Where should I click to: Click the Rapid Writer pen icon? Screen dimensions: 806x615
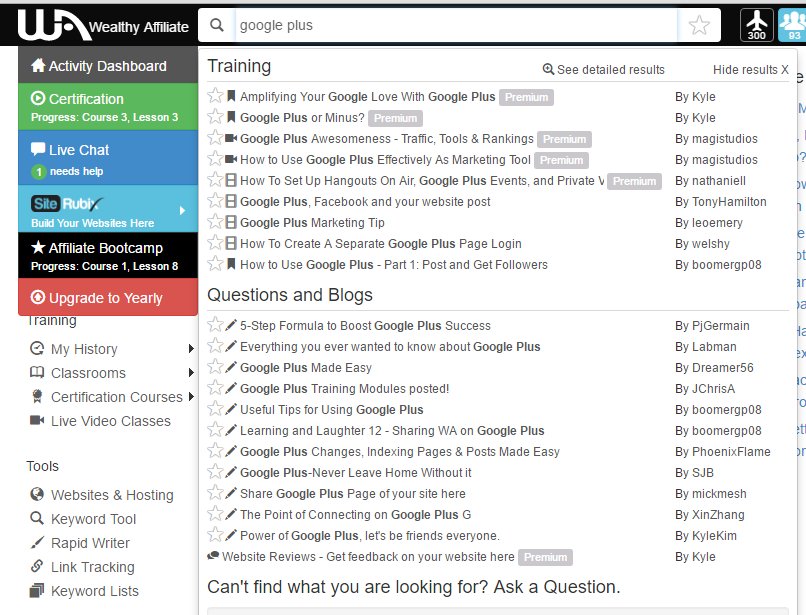point(37,542)
